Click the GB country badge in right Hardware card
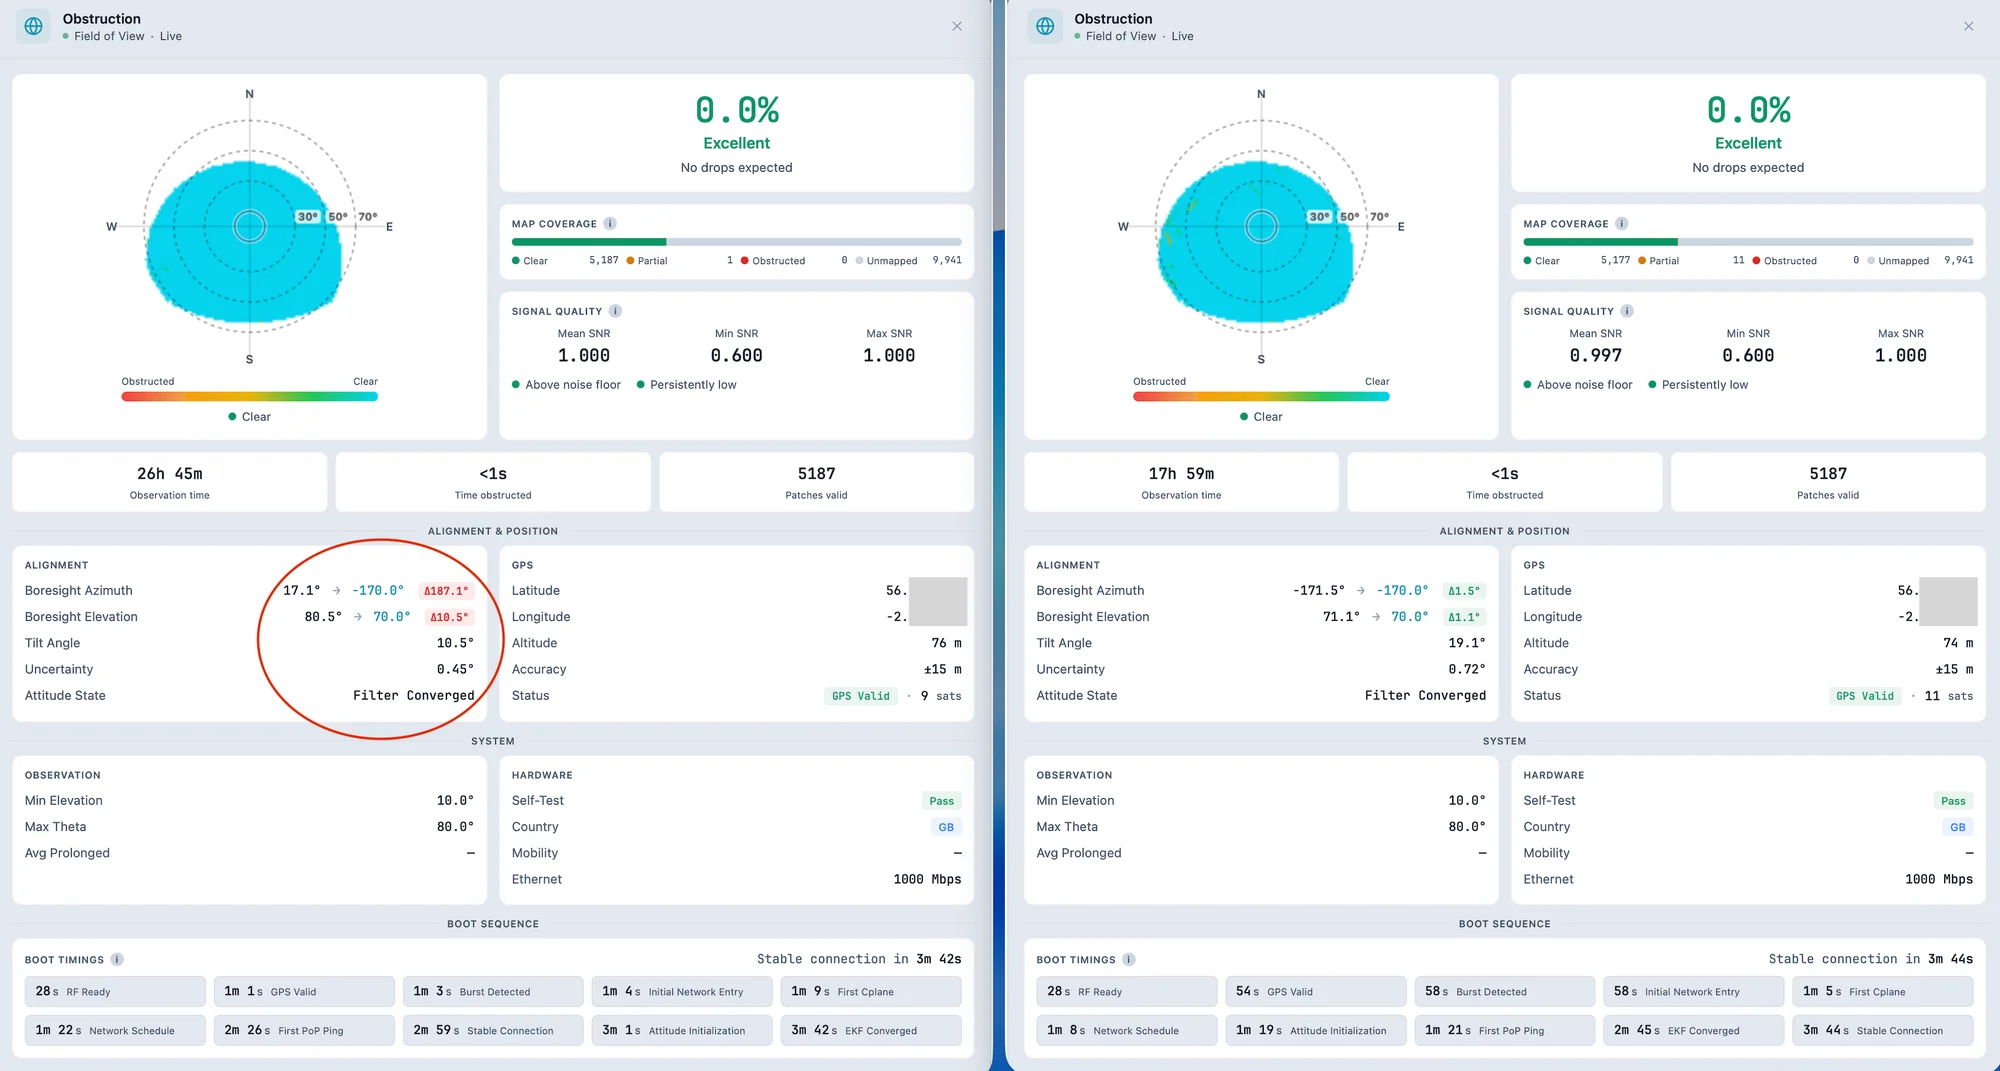Viewport: 2000px width, 1071px height. click(1957, 827)
